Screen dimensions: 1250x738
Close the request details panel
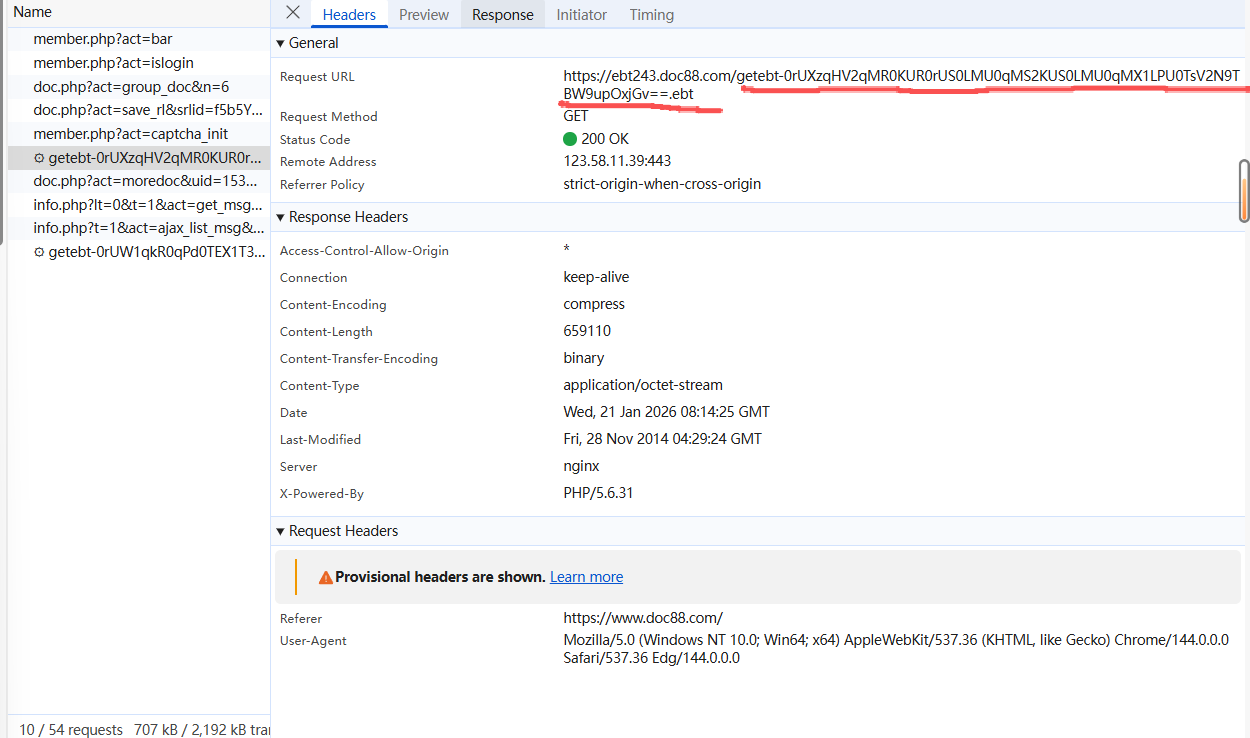point(293,13)
